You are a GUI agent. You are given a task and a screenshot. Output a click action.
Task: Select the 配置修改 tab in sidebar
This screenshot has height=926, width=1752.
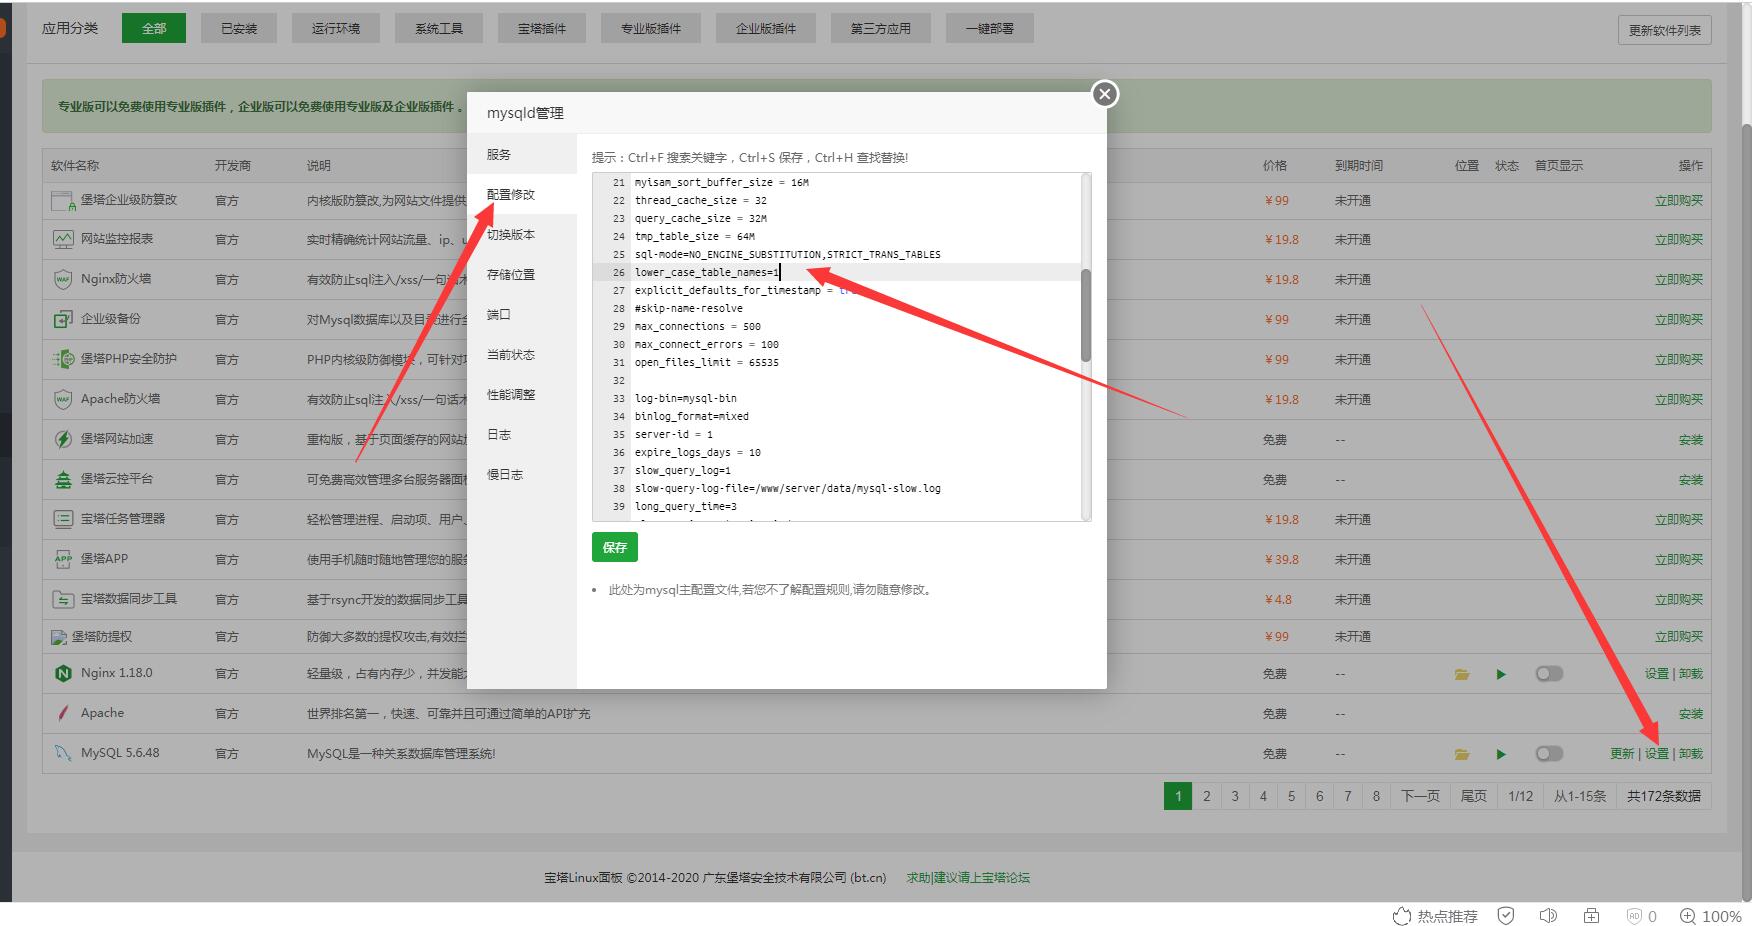point(511,194)
